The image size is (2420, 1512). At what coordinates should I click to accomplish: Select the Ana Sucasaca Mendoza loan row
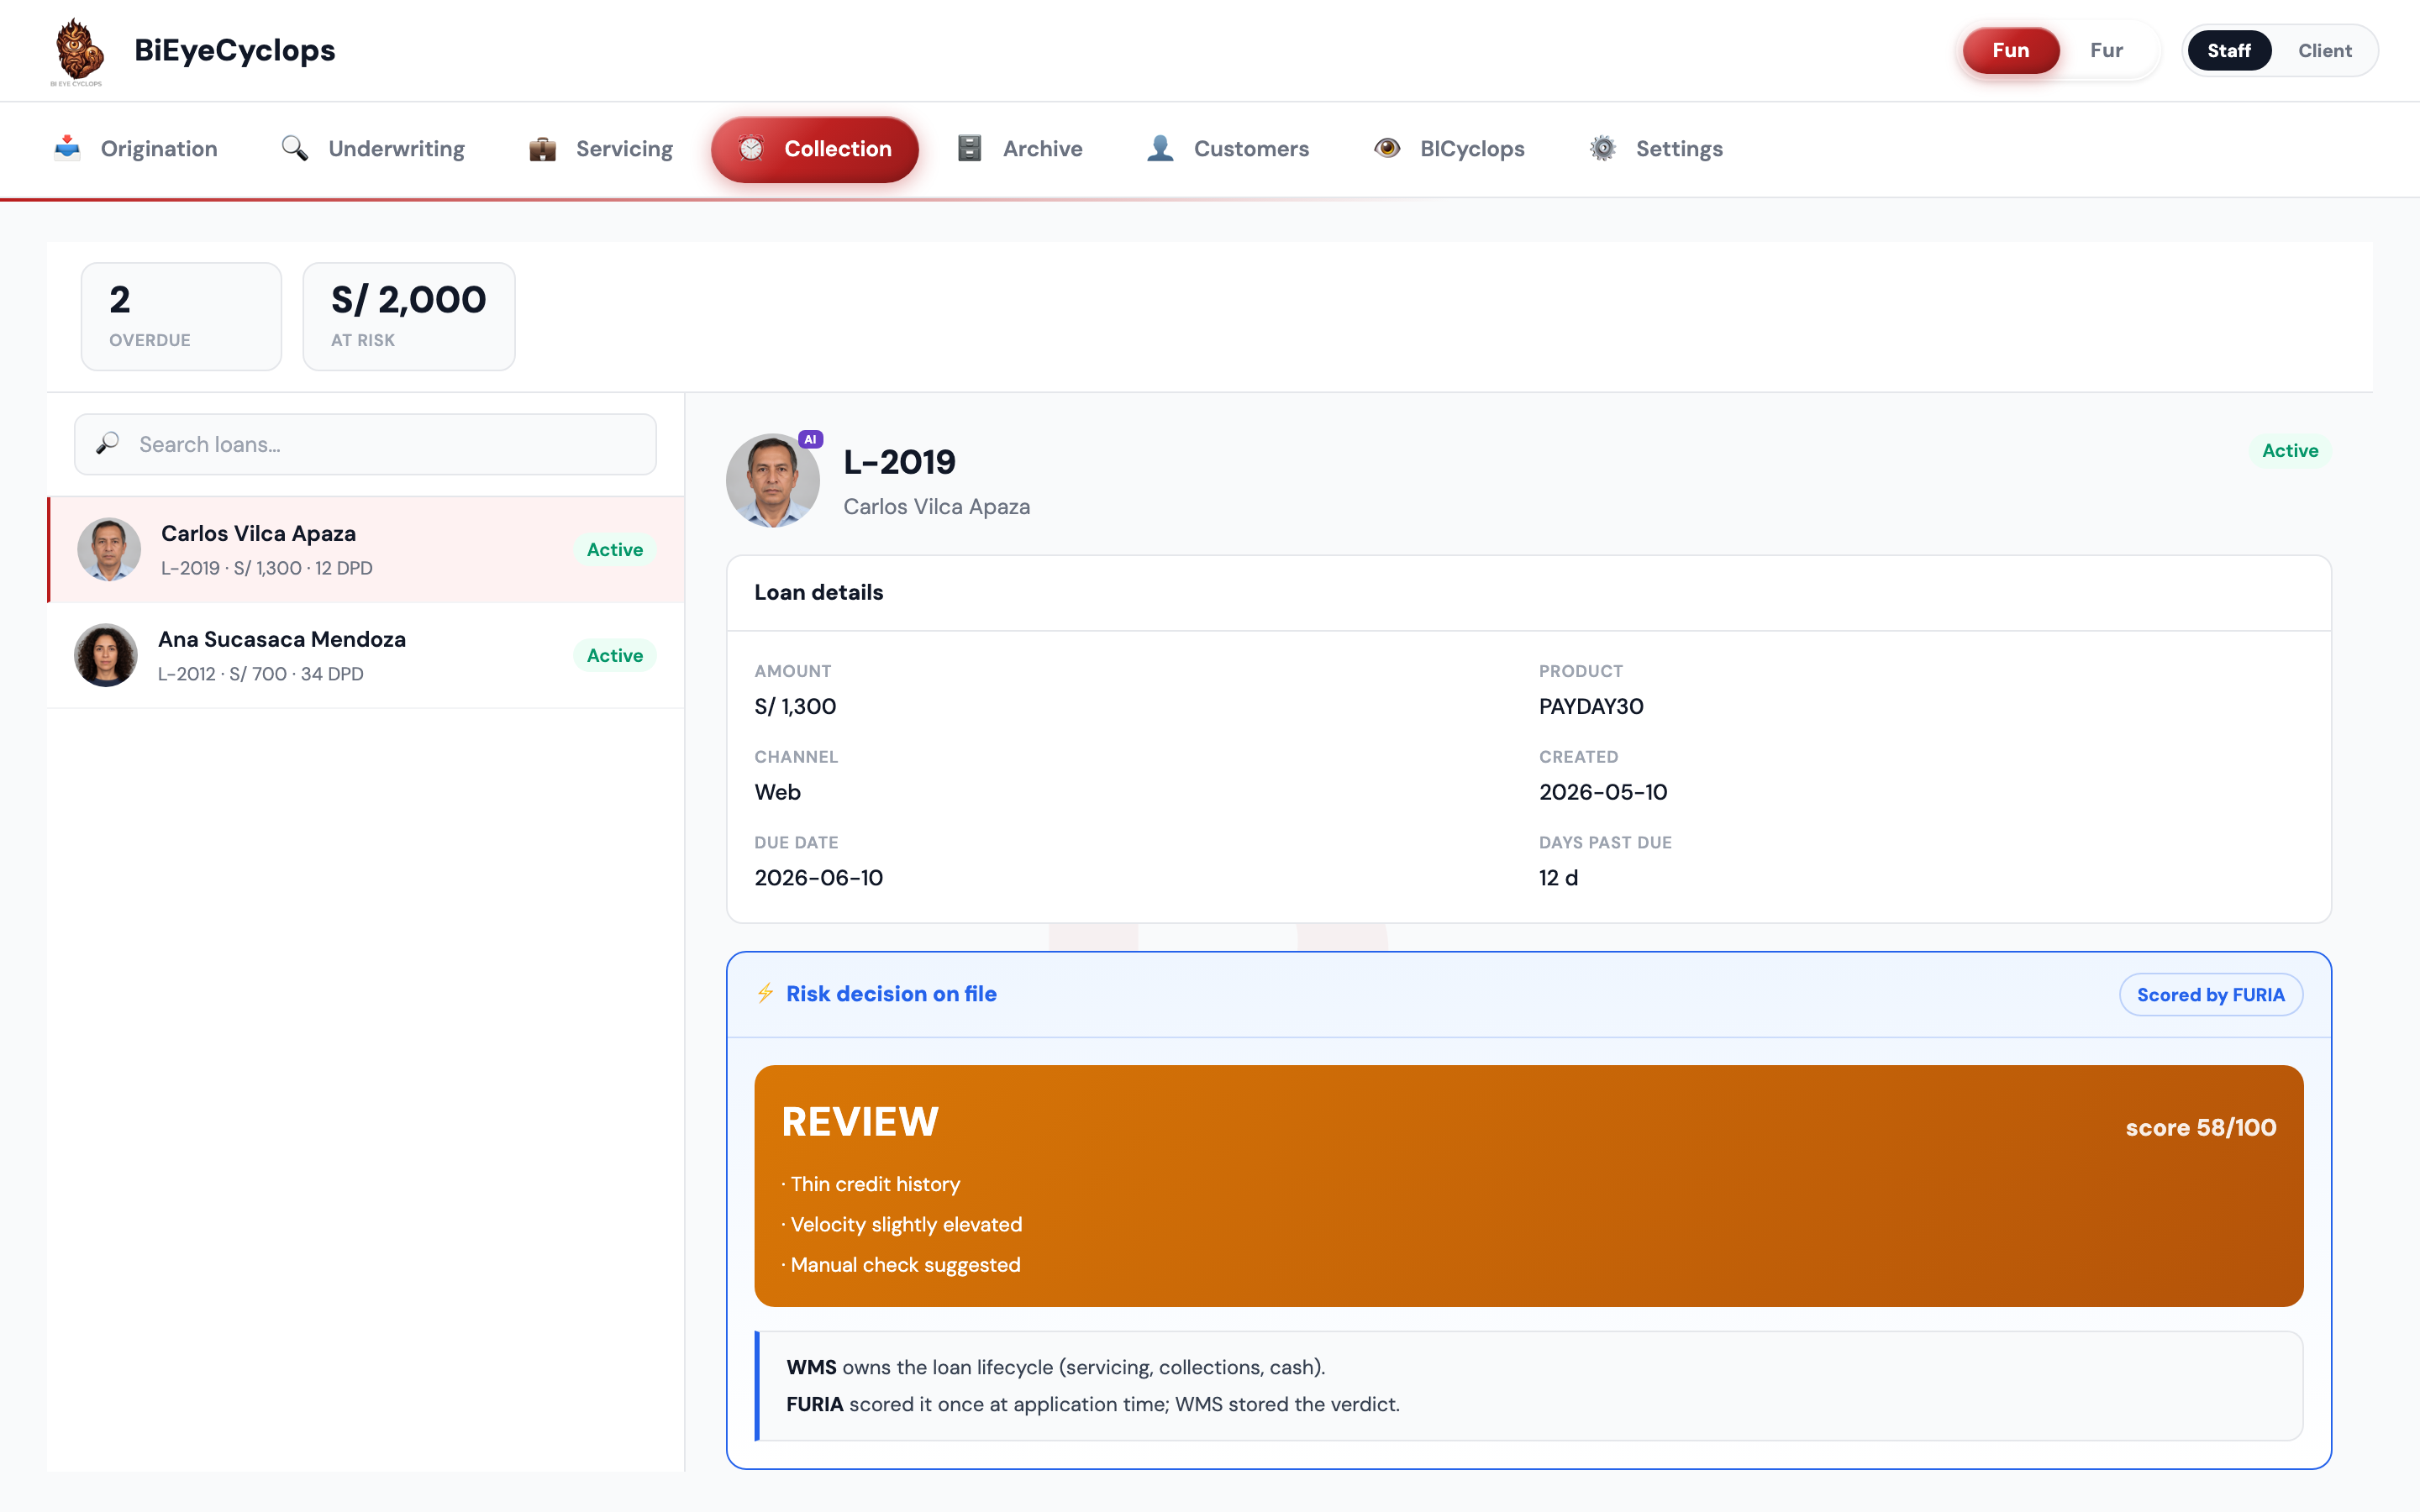click(366, 655)
